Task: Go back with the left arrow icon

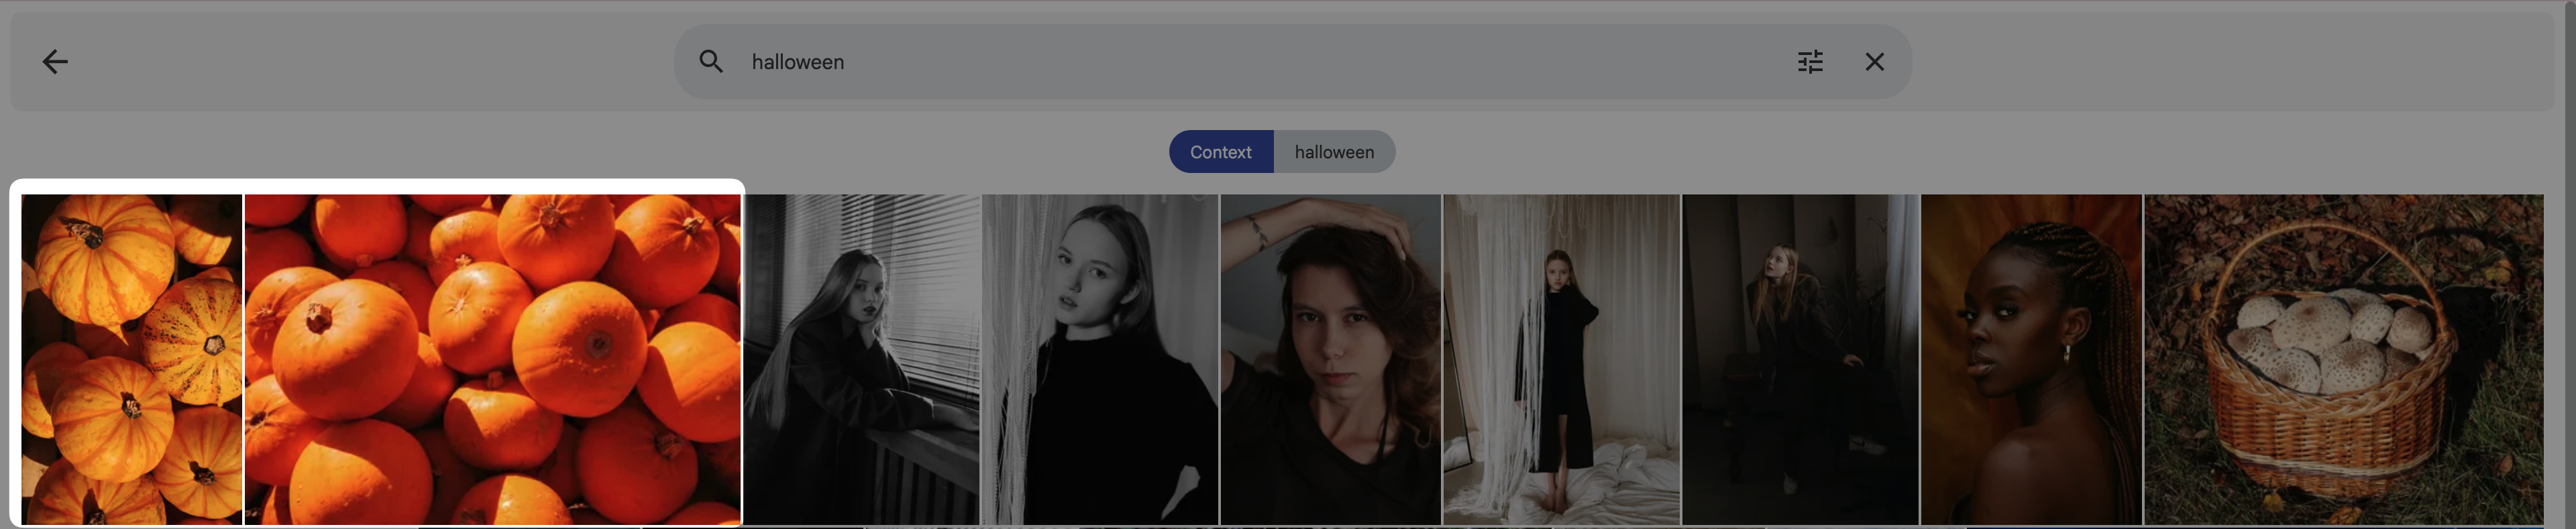Action: (x=55, y=62)
